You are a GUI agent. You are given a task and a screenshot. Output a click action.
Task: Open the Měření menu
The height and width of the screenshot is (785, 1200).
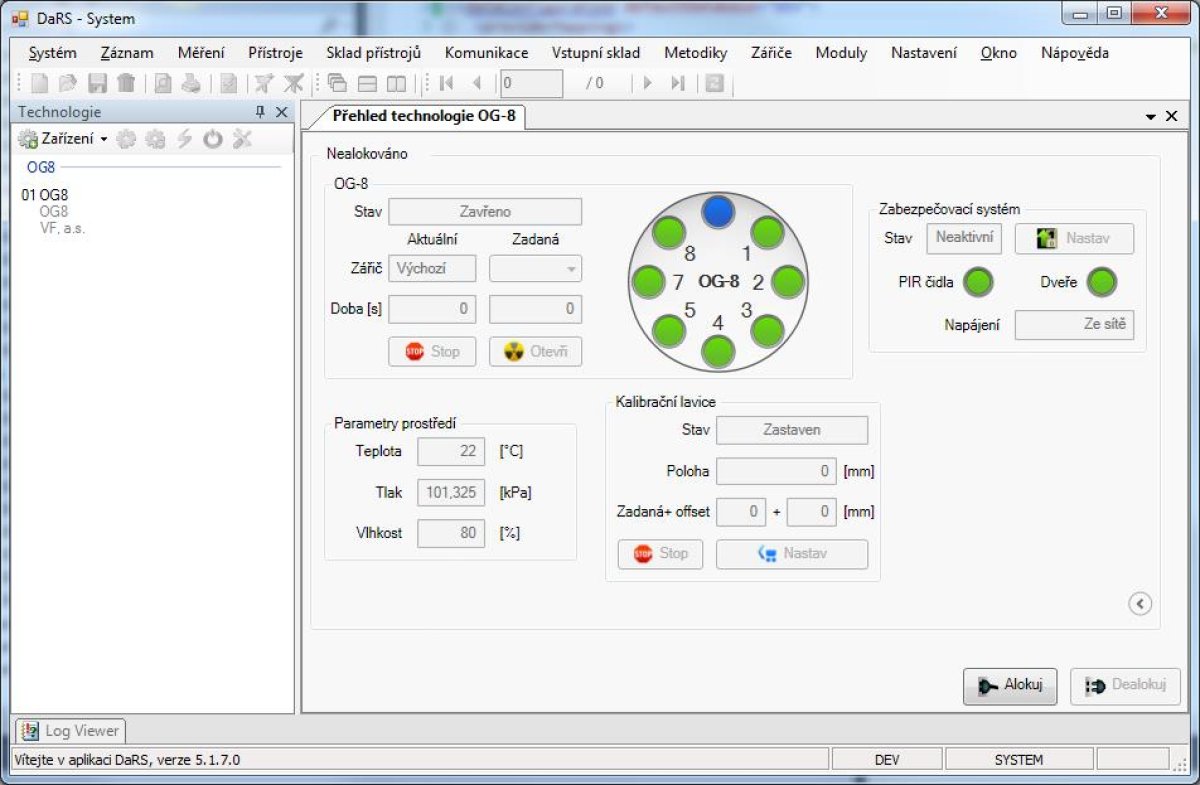pyautogui.click(x=201, y=53)
